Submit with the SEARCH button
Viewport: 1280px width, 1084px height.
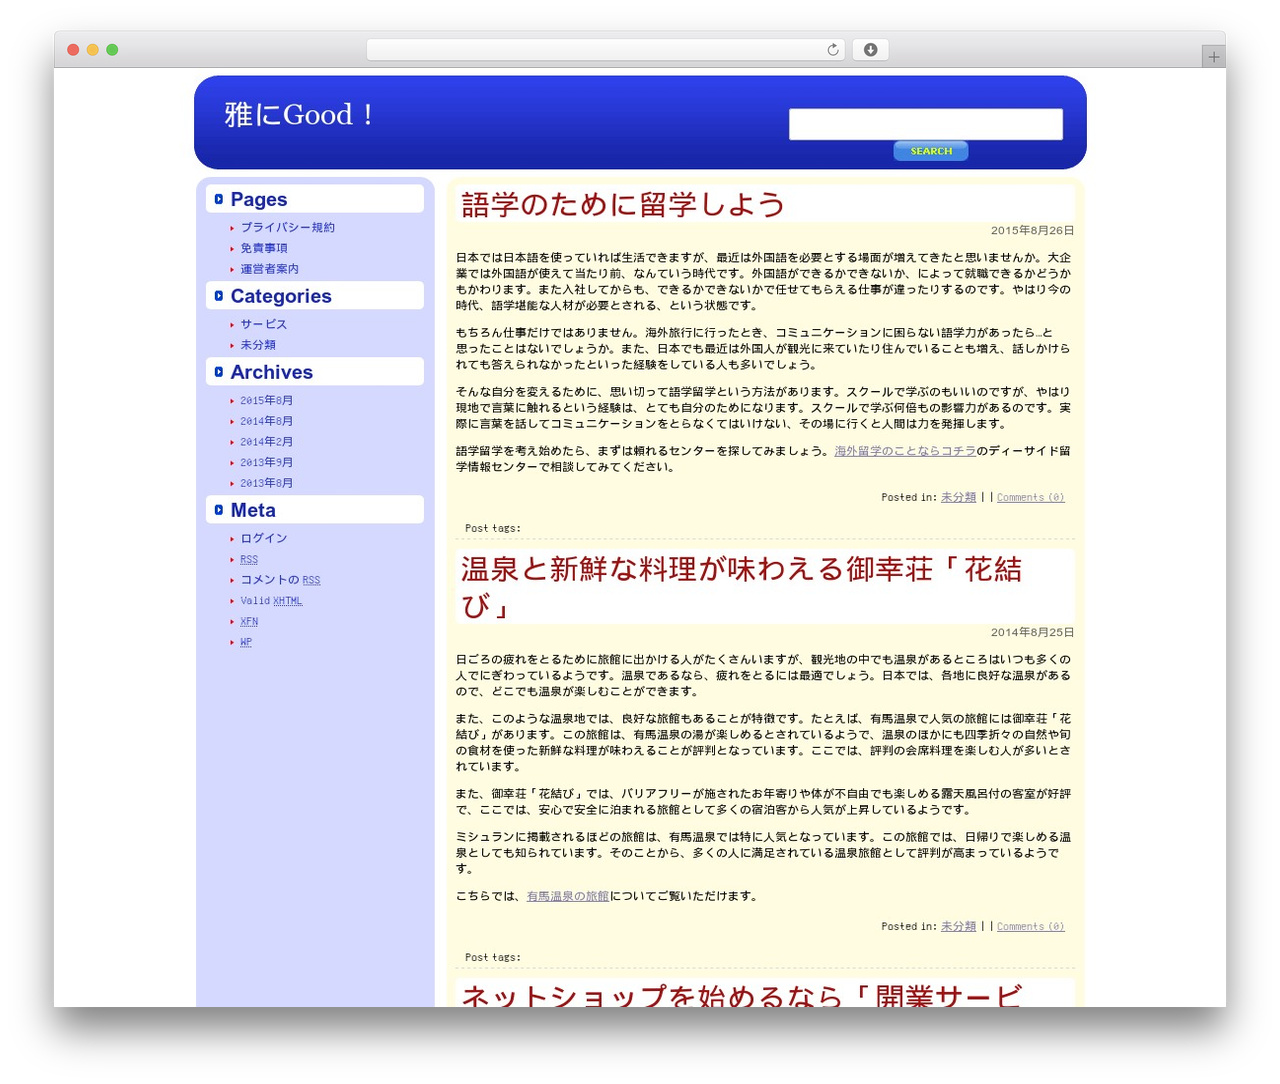[x=931, y=151]
